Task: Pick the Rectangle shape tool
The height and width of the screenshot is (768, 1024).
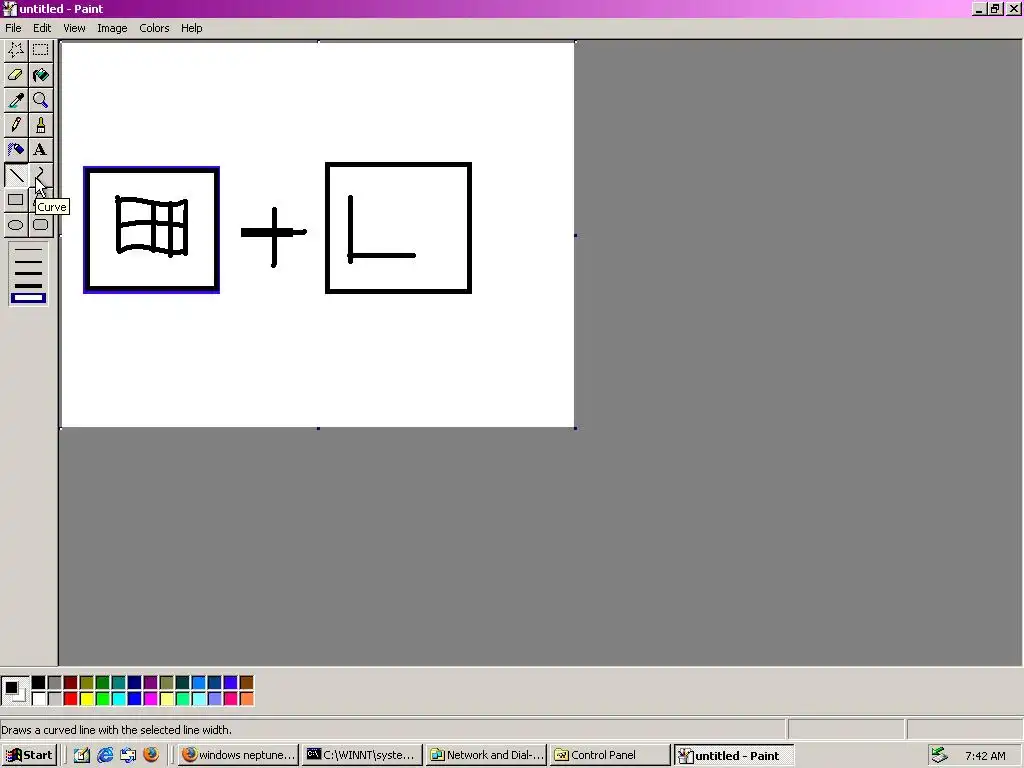Action: (16, 200)
